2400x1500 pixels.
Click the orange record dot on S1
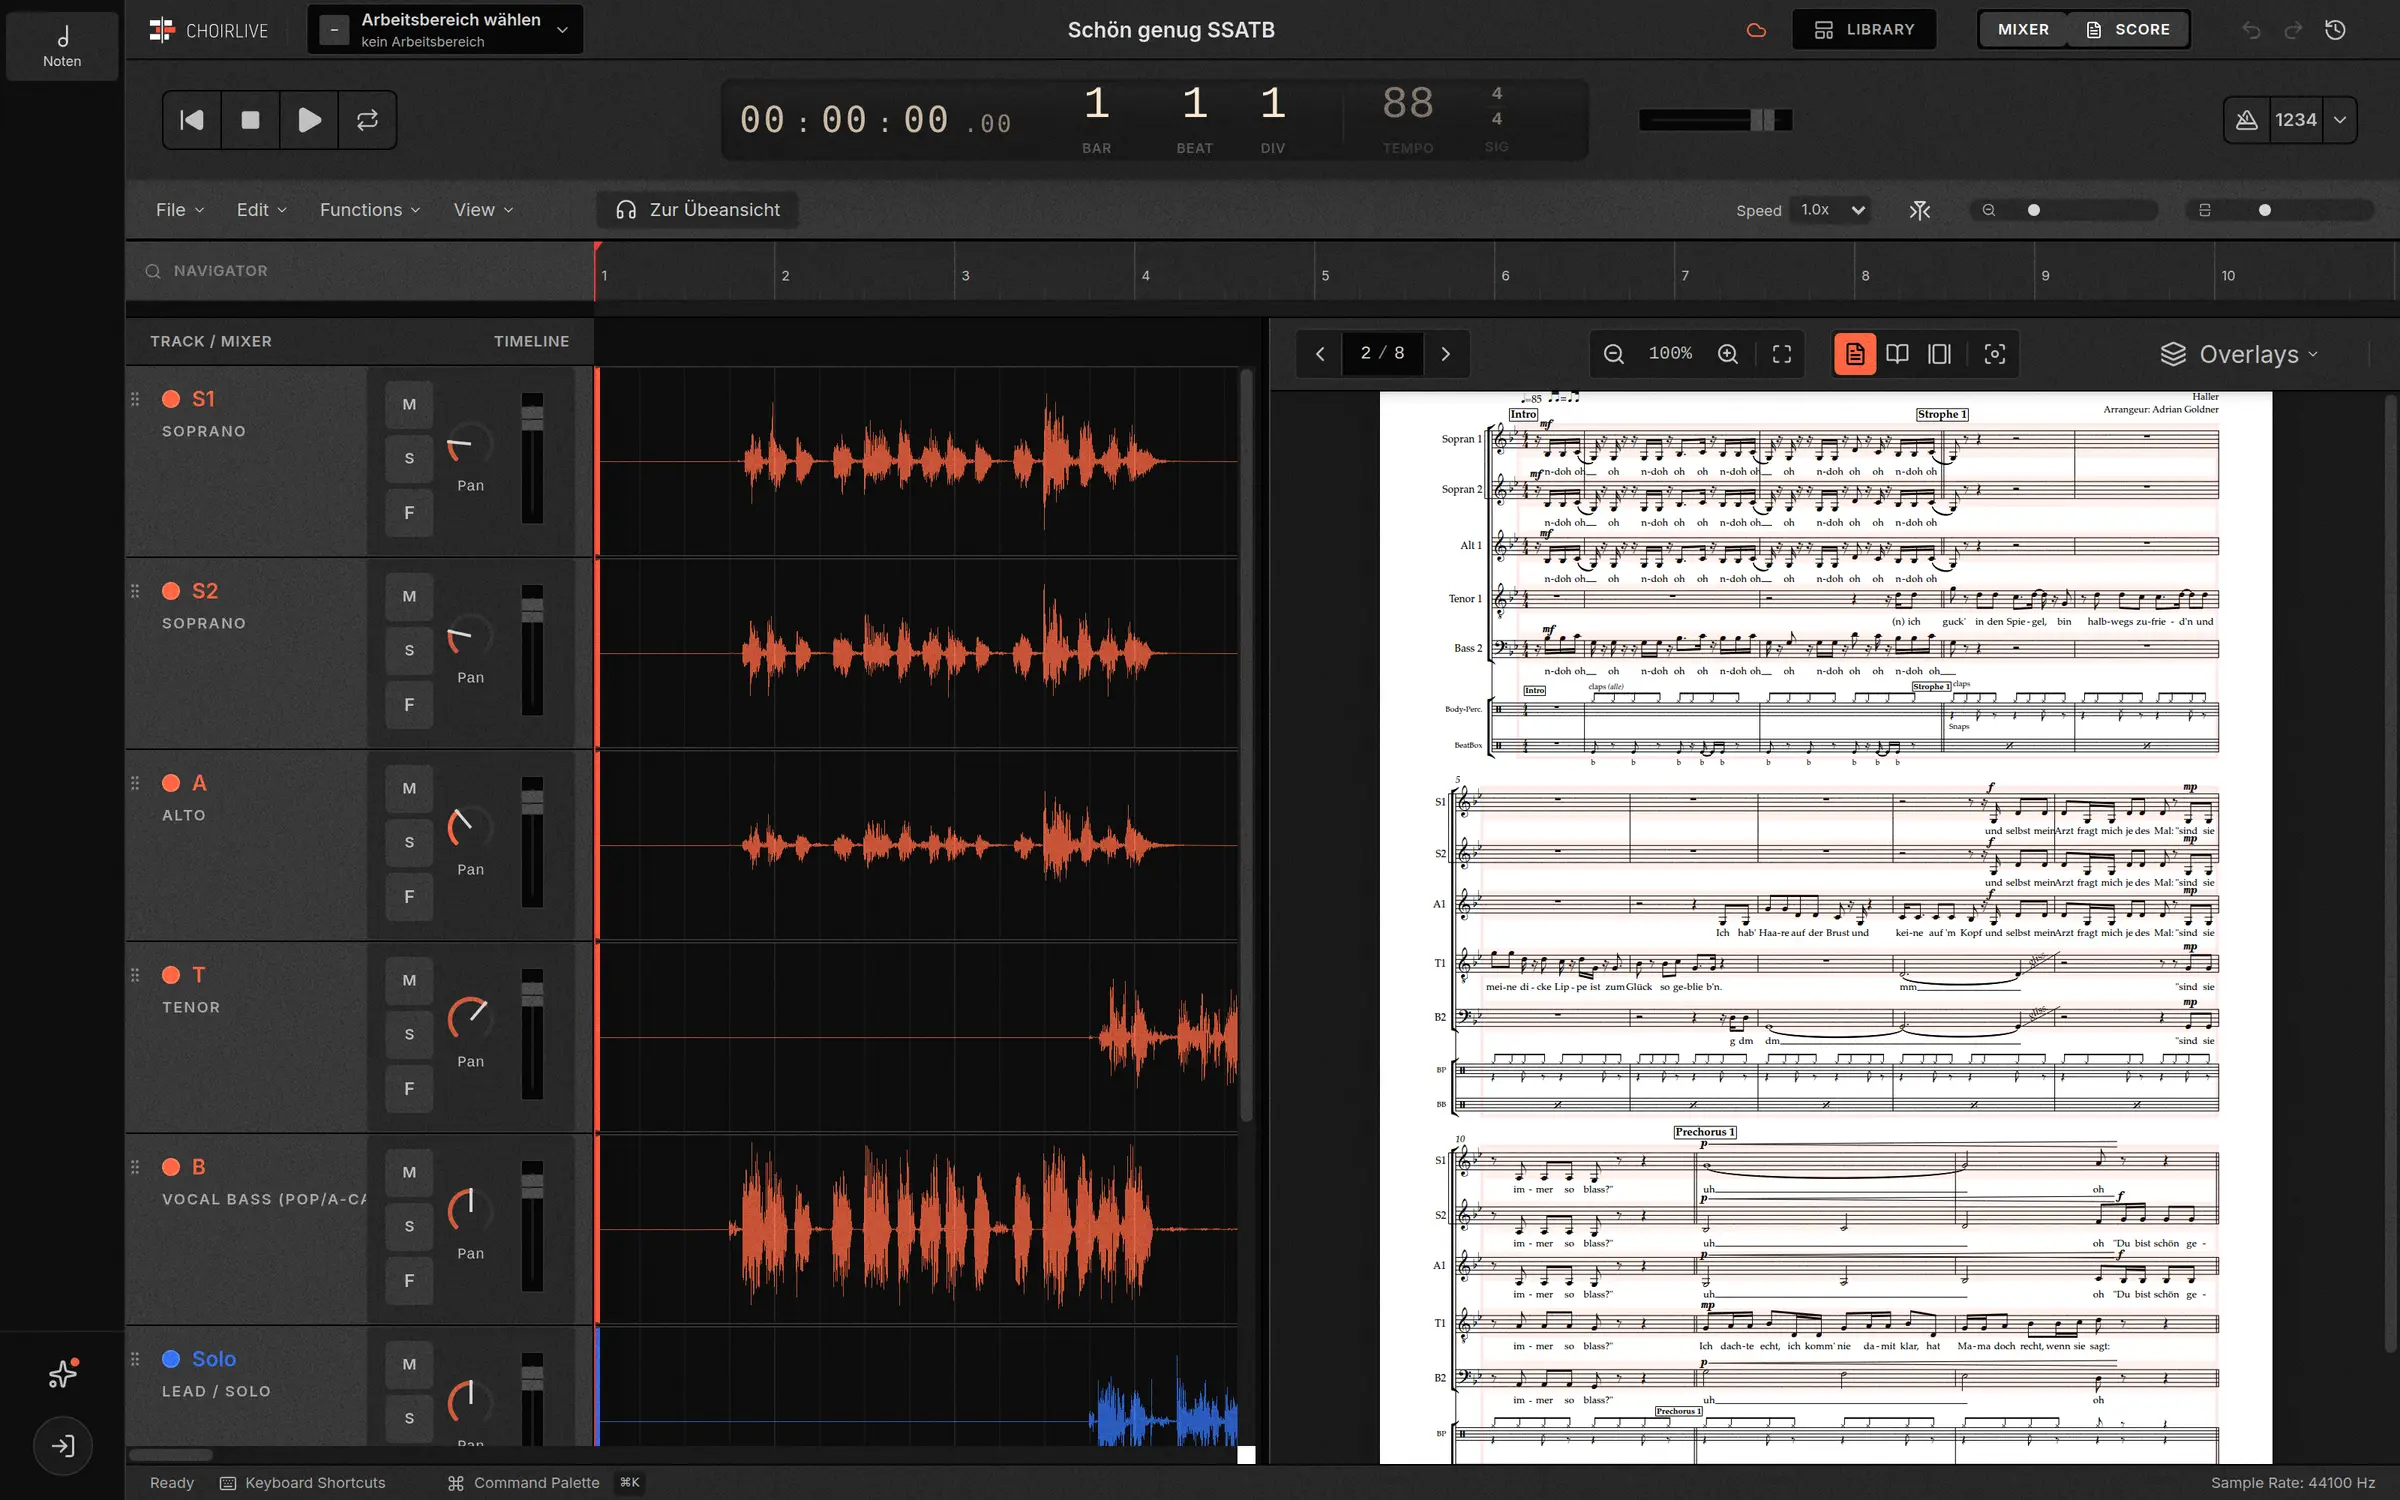coord(171,399)
